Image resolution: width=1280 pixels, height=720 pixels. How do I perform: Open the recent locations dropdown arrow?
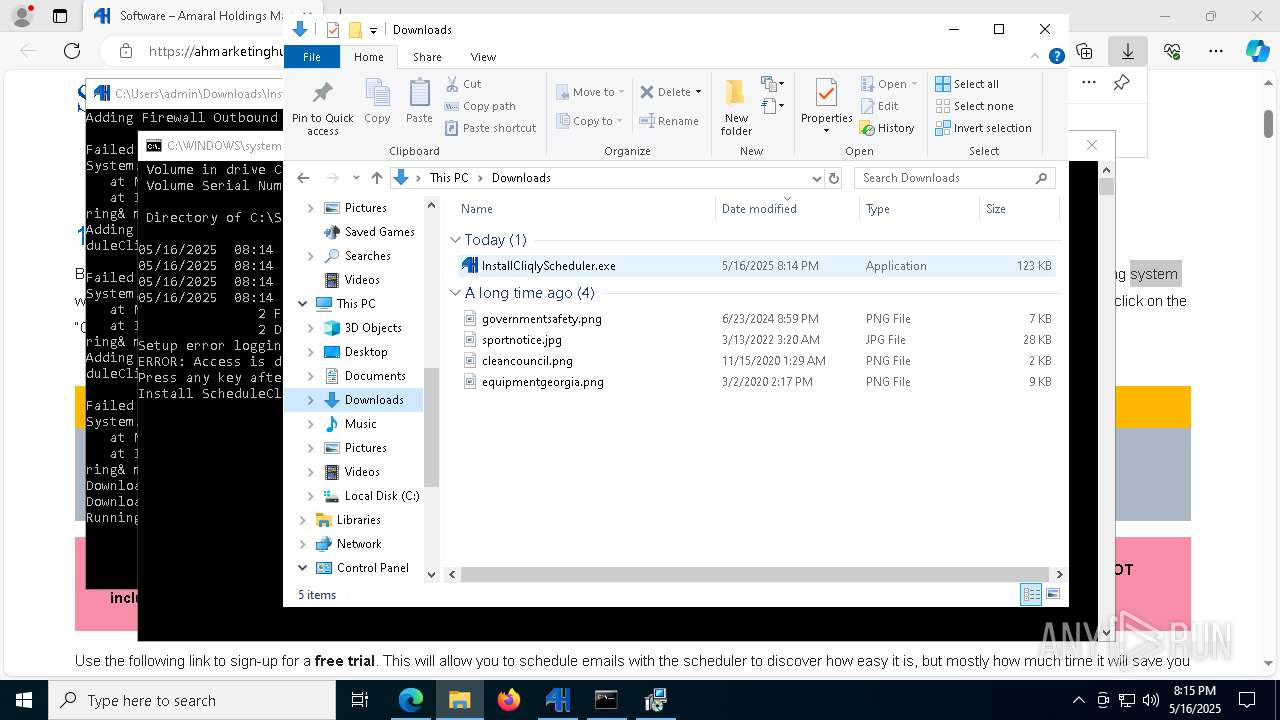pyautogui.click(x=356, y=178)
